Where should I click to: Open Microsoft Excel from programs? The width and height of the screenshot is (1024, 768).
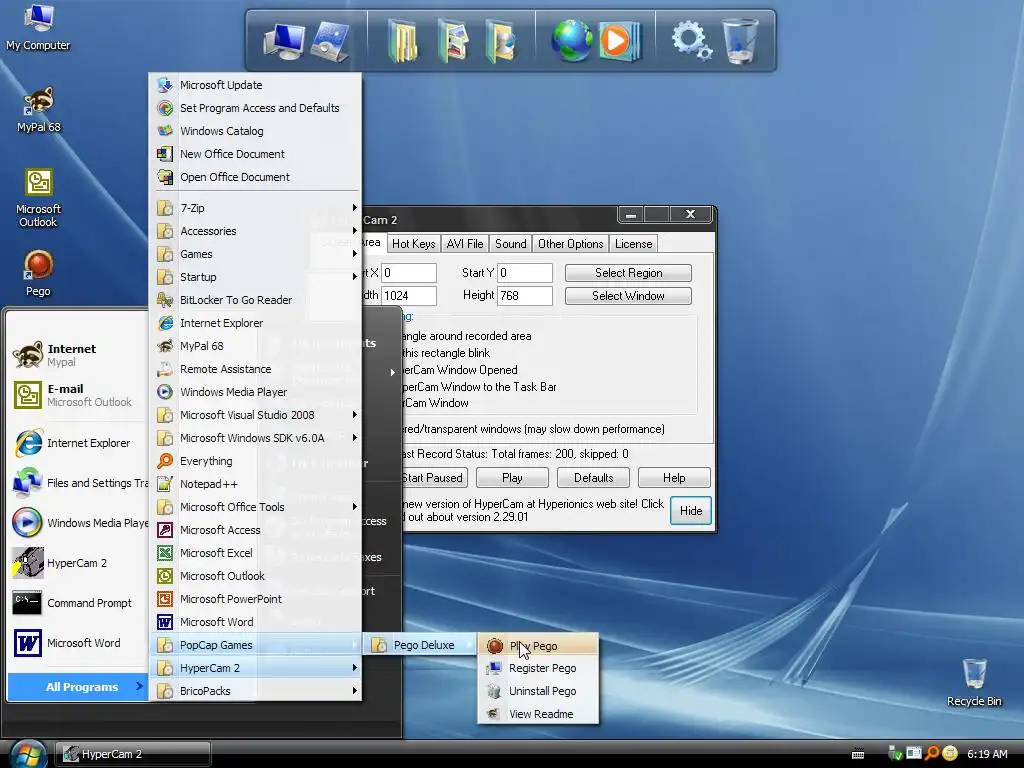click(x=256, y=553)
